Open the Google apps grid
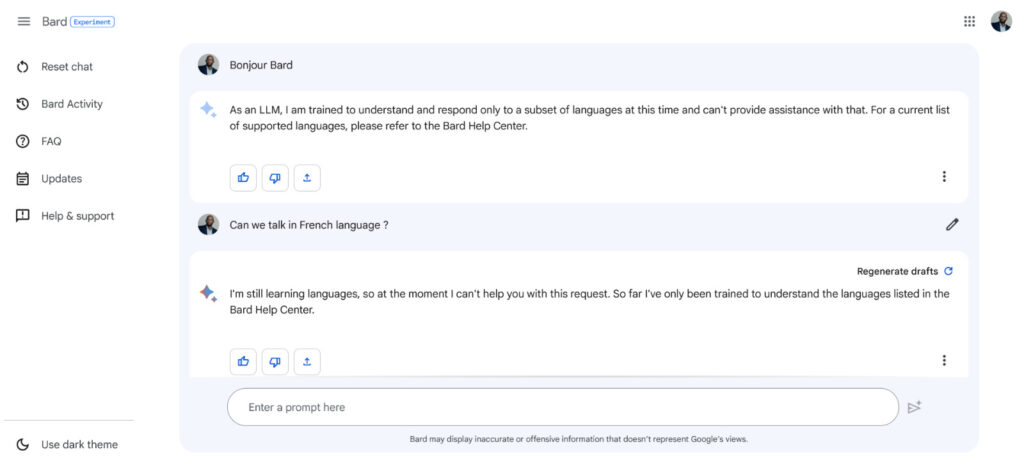The width and height of the screenshot is (1024, 468). [x=969, y=22]
